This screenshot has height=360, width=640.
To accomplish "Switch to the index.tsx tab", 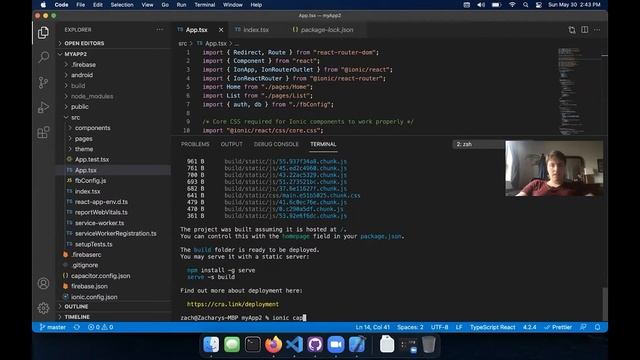I will click(256, 30).
